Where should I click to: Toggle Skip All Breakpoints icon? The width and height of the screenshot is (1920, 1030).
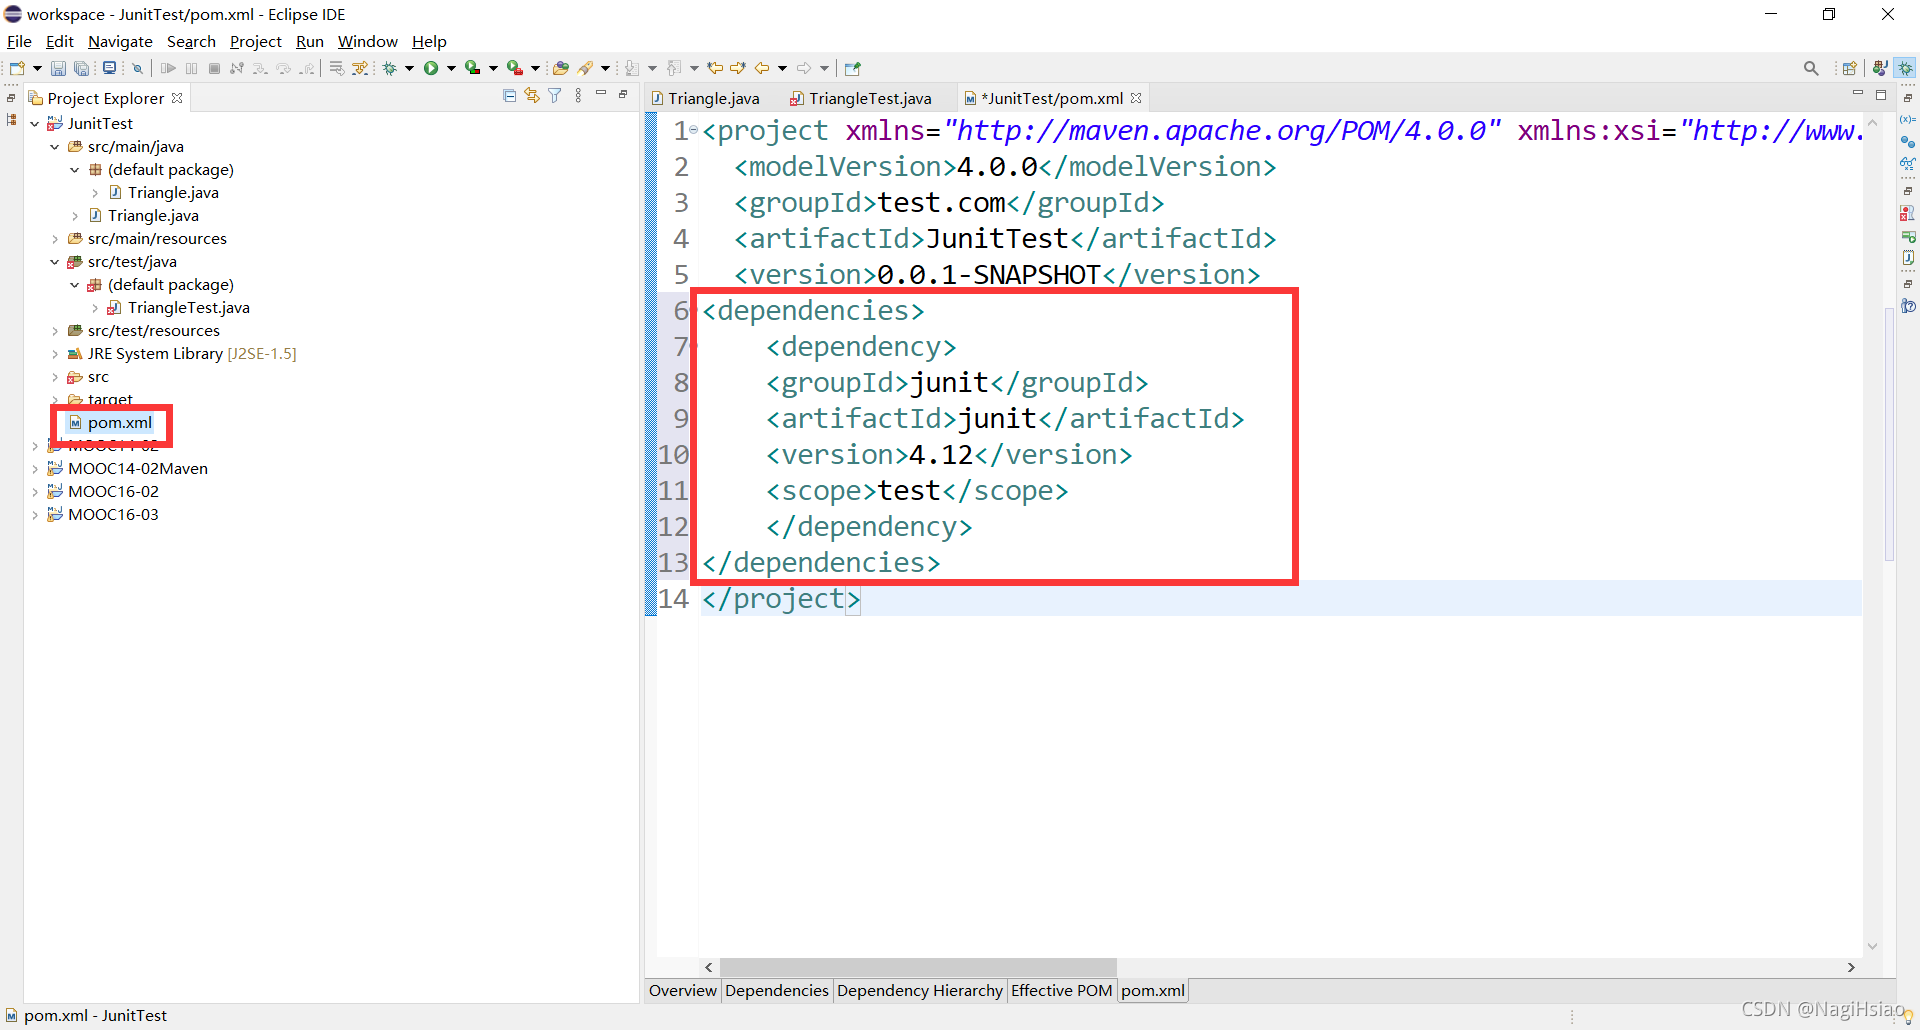pos(137,68)
